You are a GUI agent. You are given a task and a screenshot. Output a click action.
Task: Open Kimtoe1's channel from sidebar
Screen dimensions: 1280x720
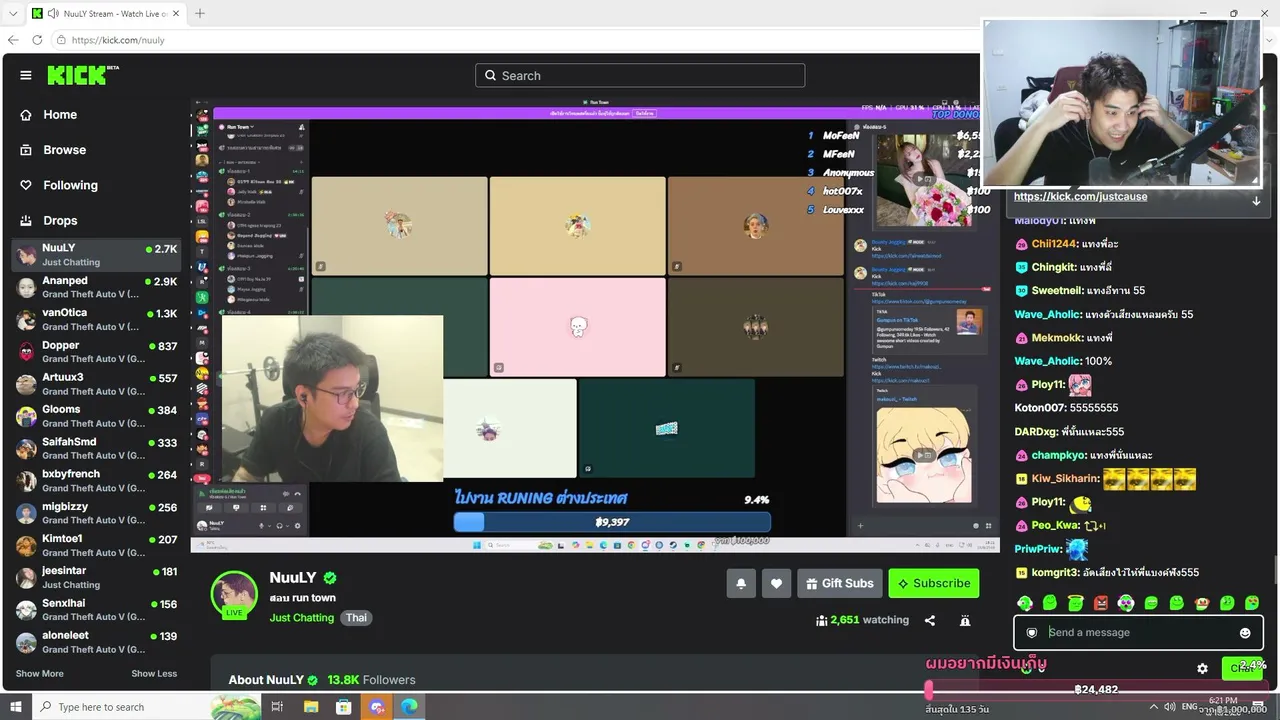[x=96, y=545]
